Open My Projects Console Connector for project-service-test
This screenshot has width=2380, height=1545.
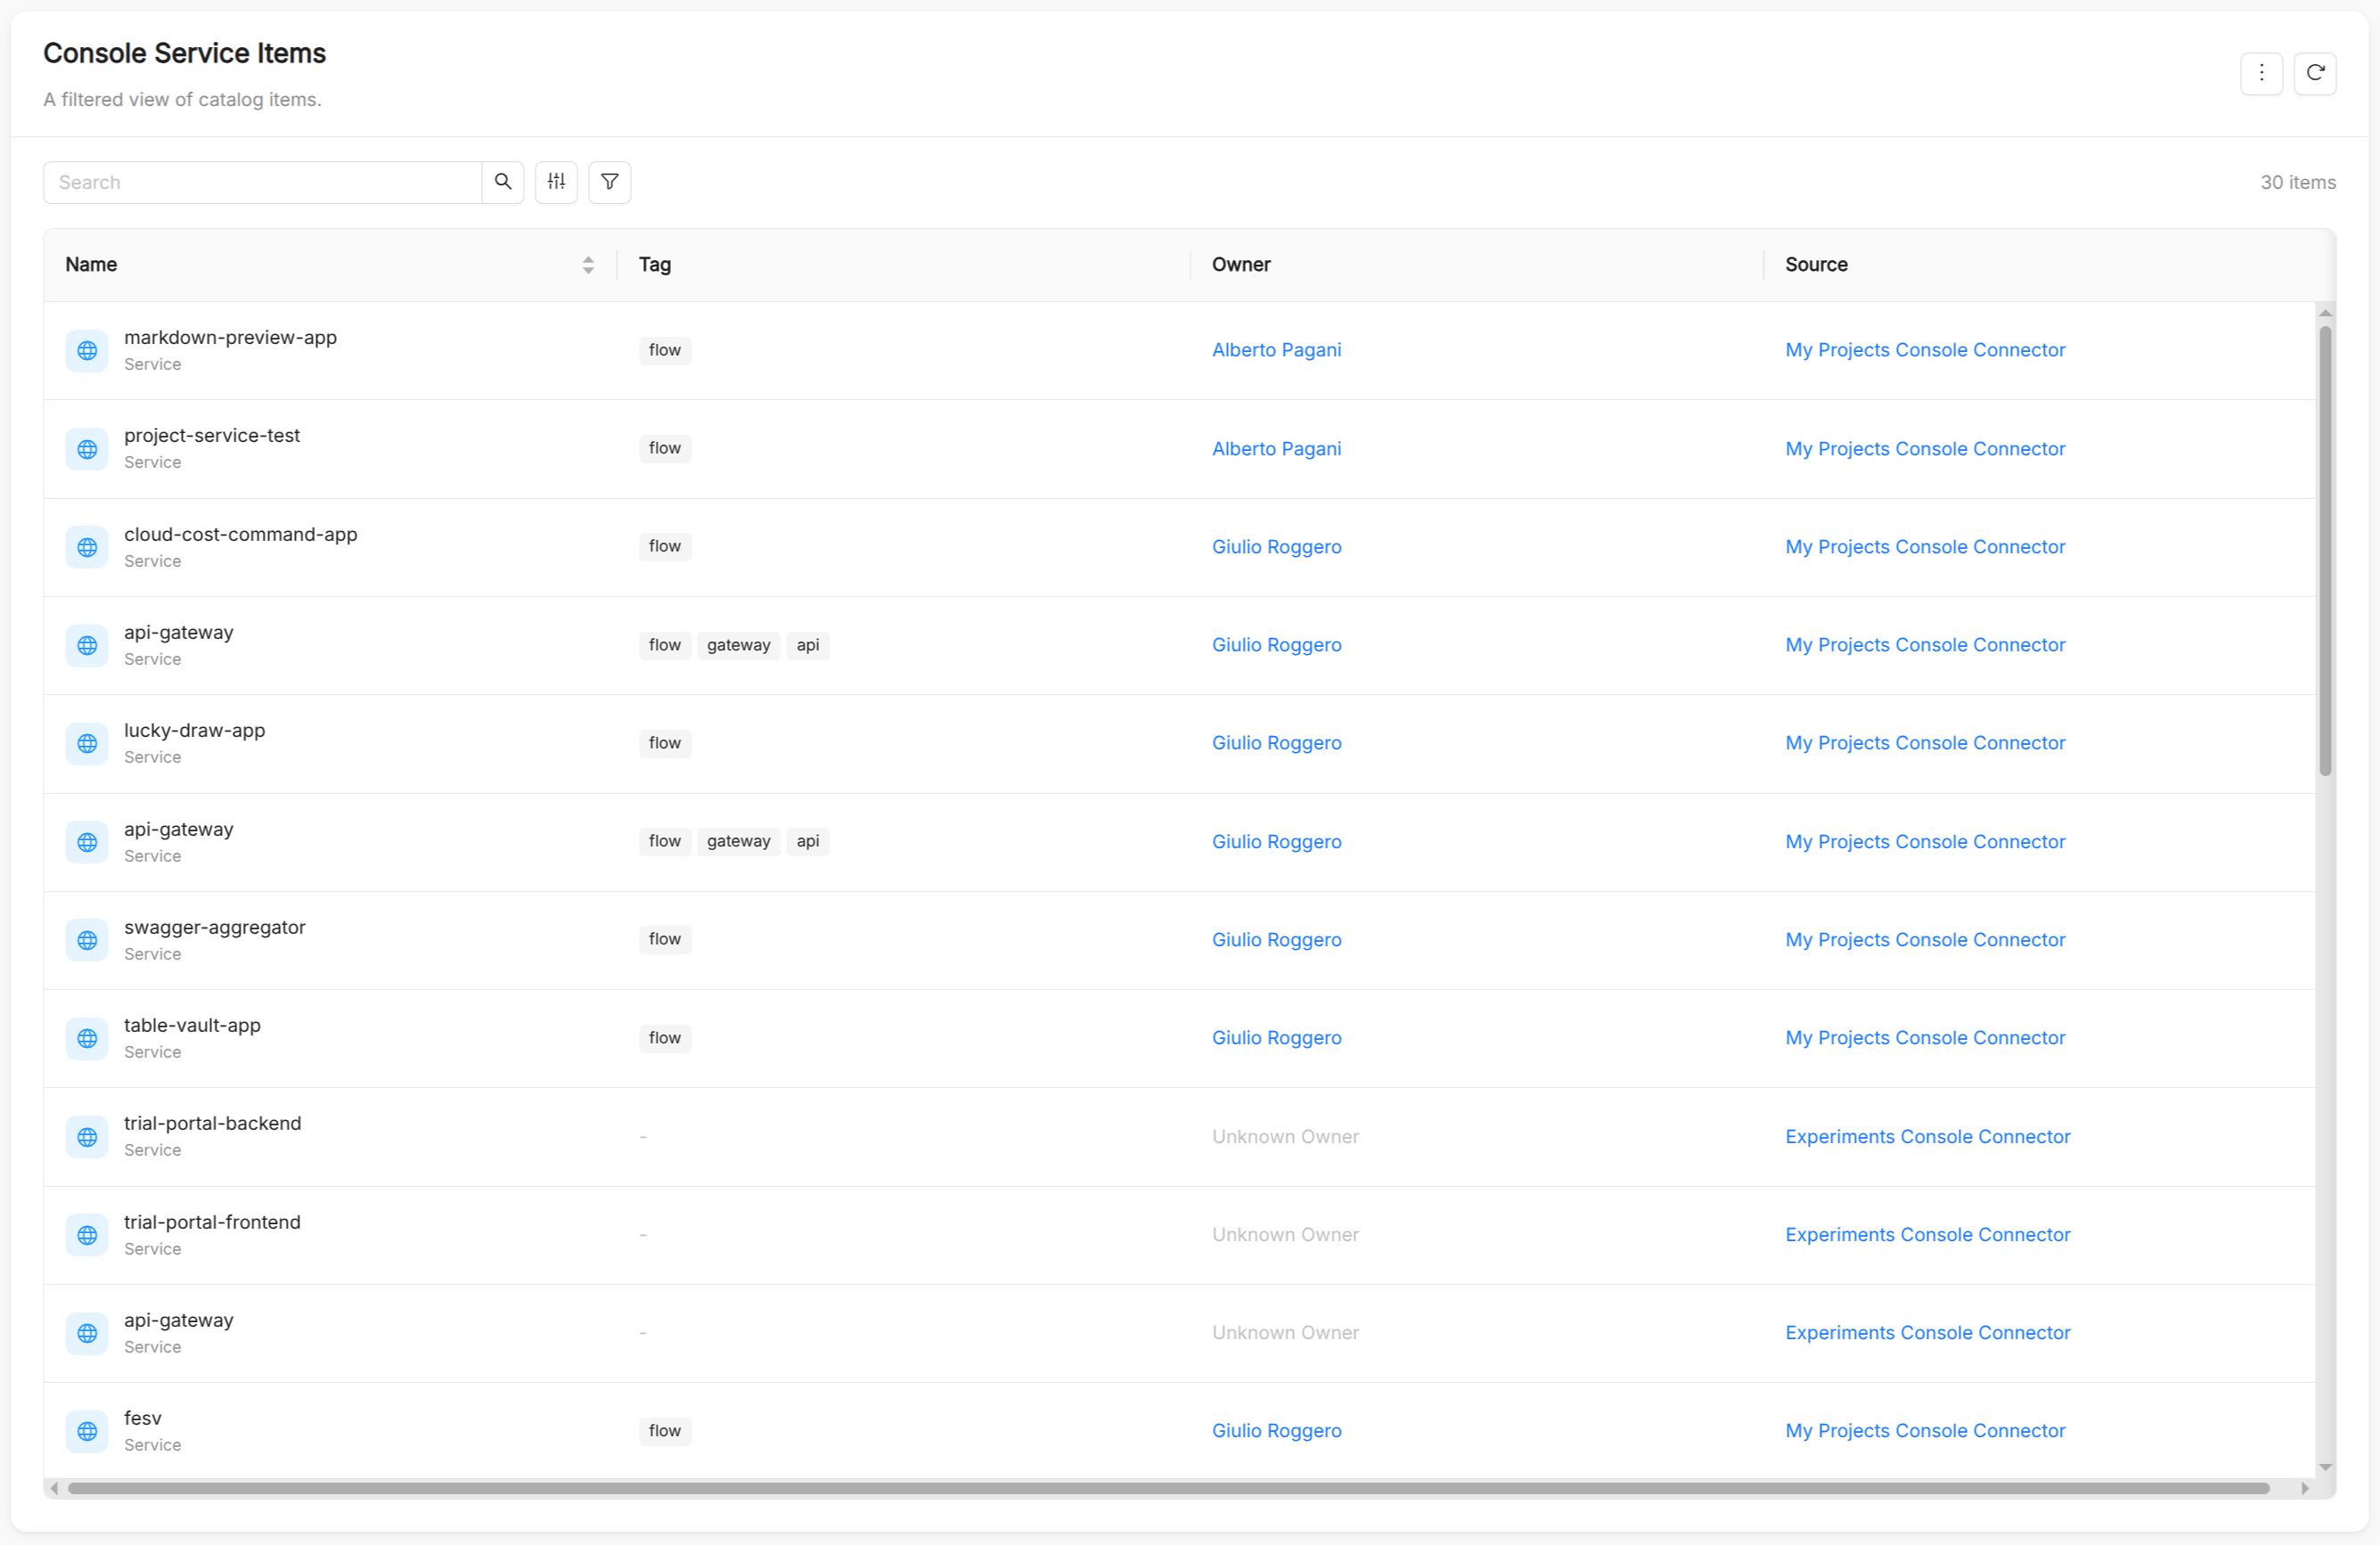(x=1925, y=449)
